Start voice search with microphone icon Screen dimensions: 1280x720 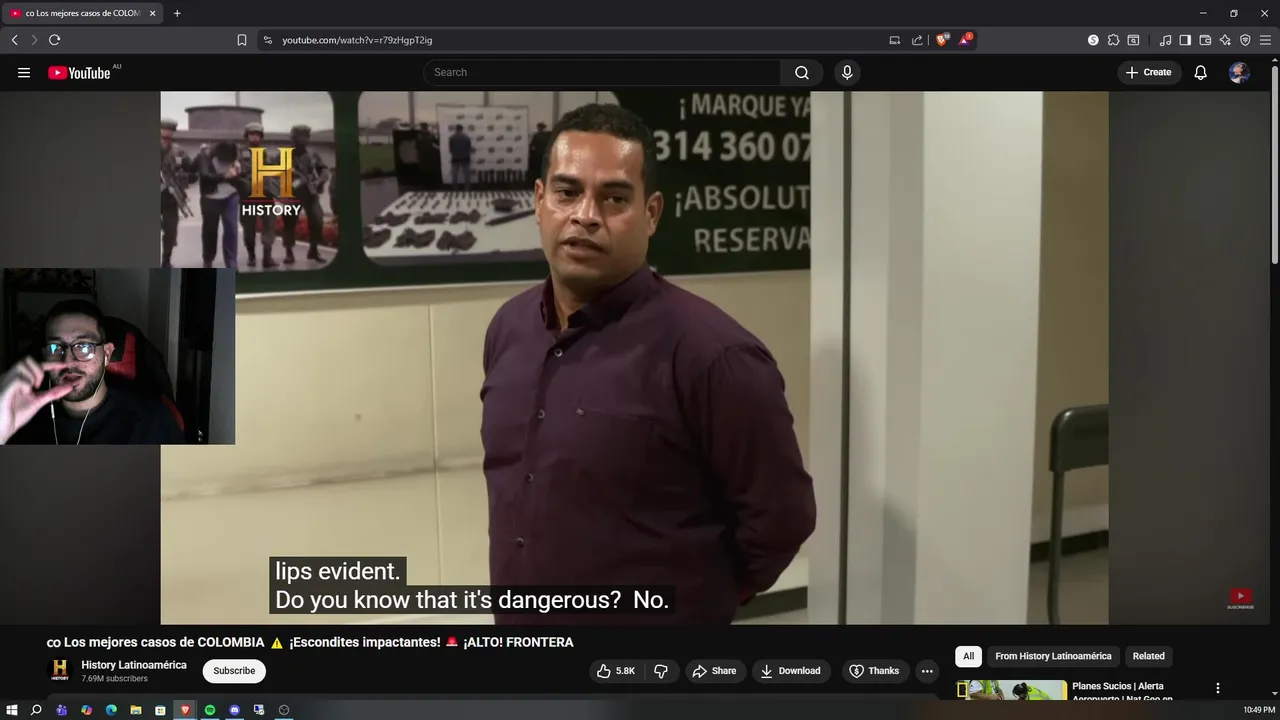pos(847,72)
